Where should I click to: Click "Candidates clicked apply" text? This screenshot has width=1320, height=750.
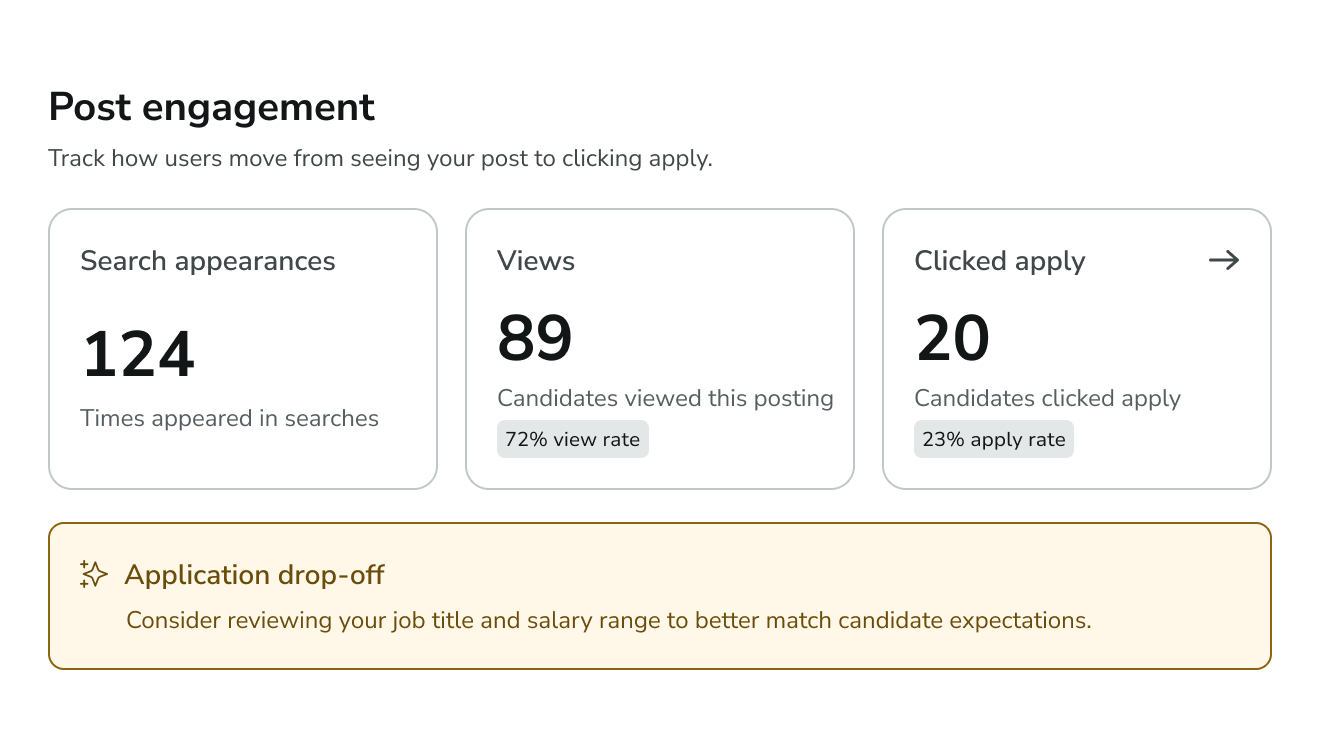click(1047, 398)
